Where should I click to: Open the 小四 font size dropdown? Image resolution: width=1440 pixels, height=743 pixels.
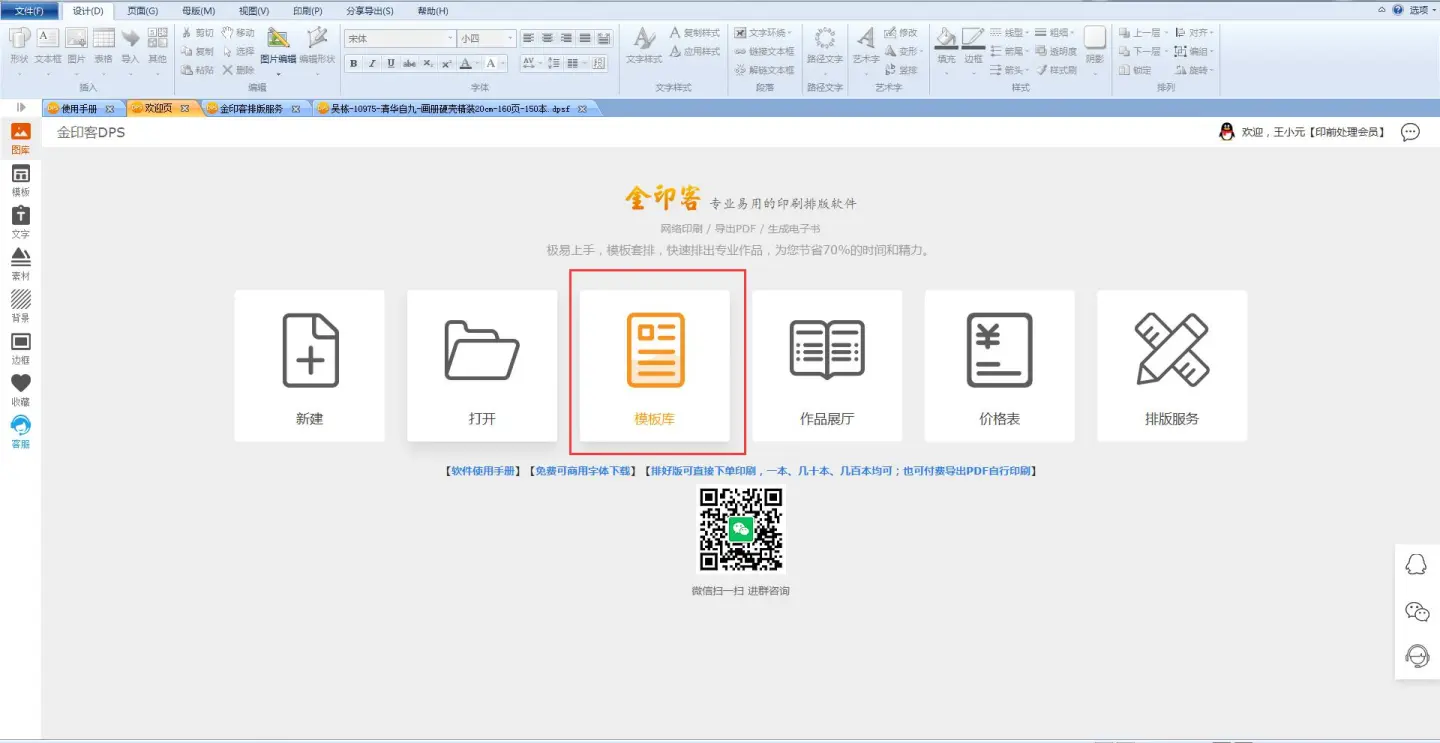pyautogui.click(x=510, y=39)
